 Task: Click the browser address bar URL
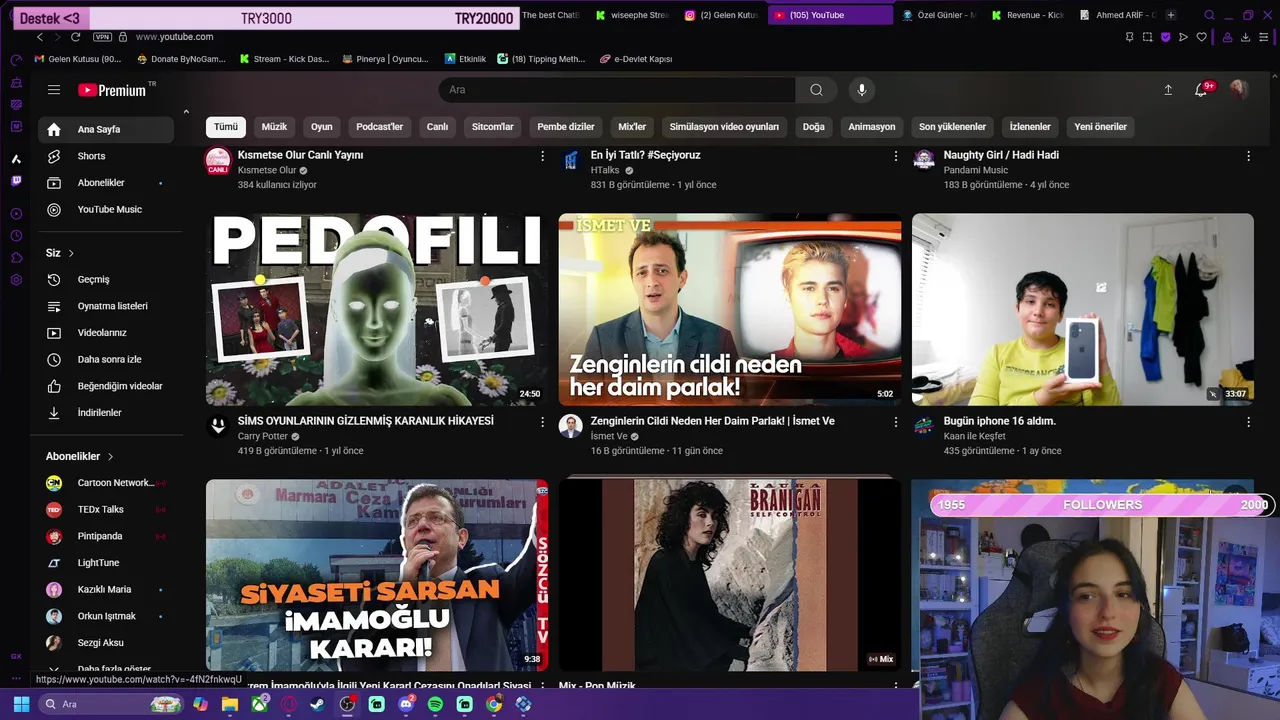click(174, 37)
